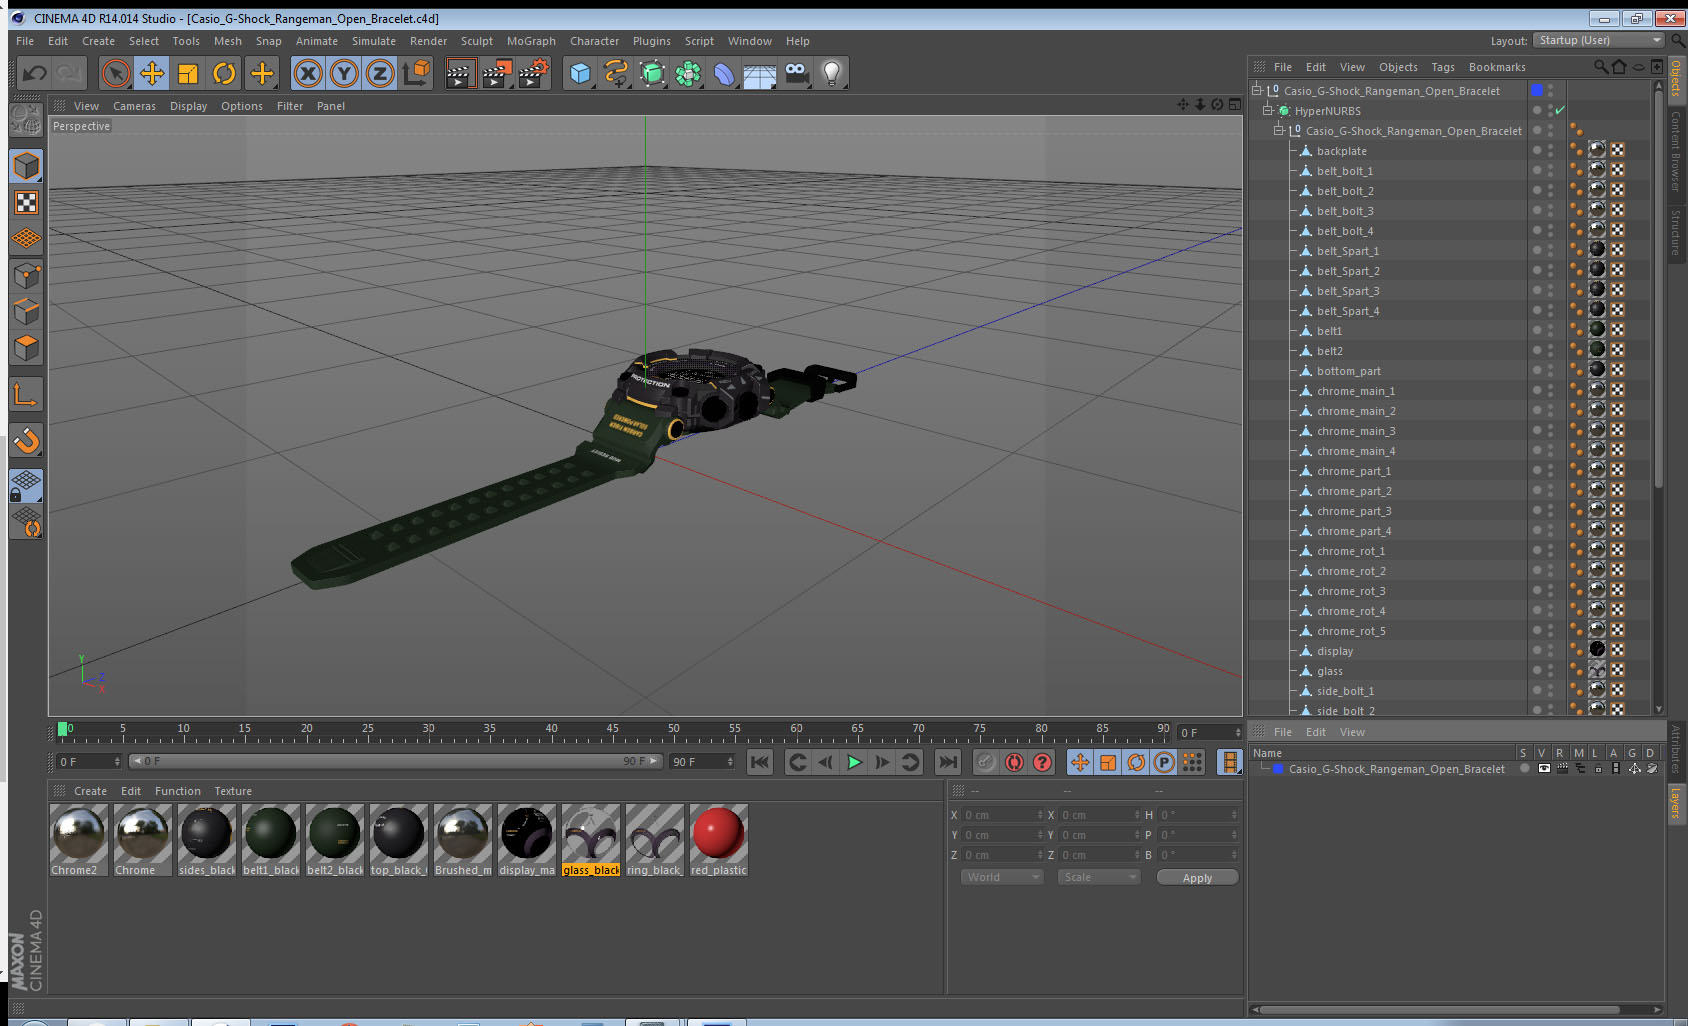Click the timeline preview range slider bar
Image resolution: width=1688 pixels, height=1026 pixels.
point(395,761)
